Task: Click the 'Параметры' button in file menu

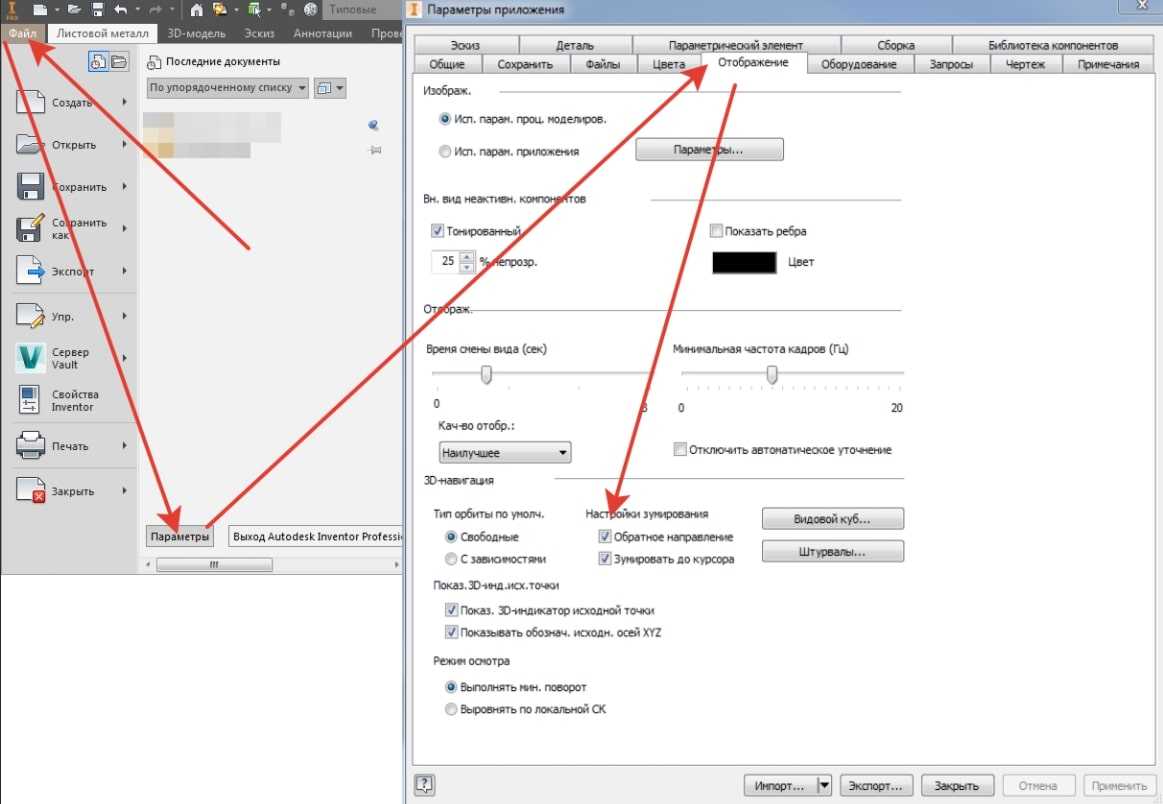Action: pyautogui.click(x=180, y=537)
